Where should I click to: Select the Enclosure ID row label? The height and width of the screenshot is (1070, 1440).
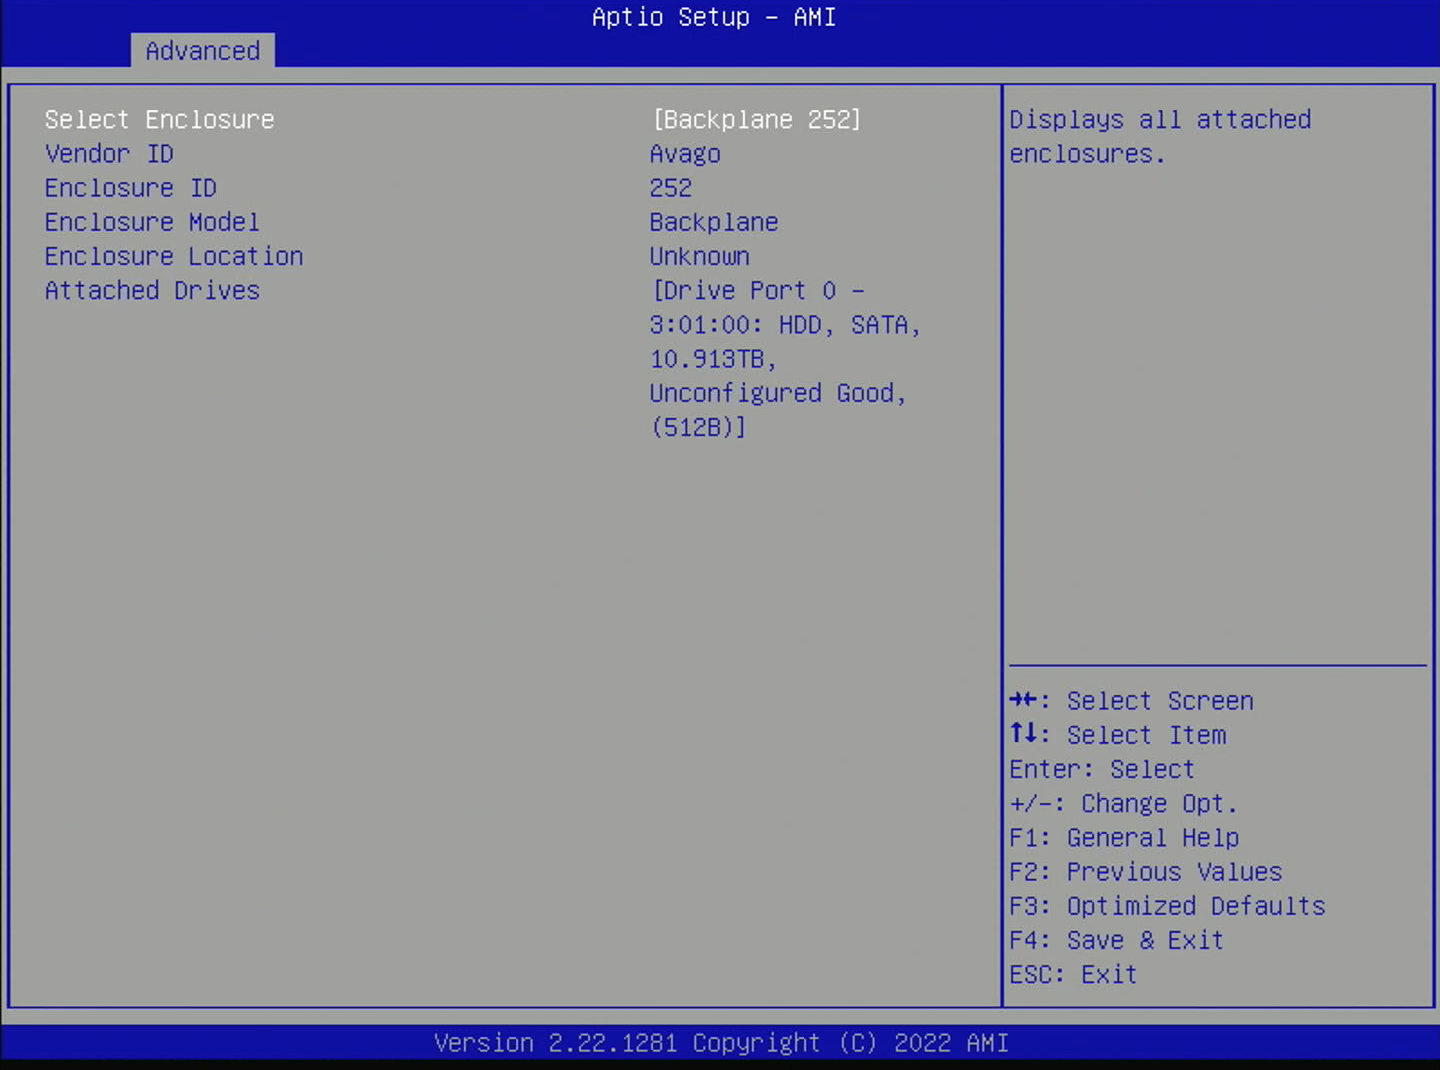coord(131,187)
